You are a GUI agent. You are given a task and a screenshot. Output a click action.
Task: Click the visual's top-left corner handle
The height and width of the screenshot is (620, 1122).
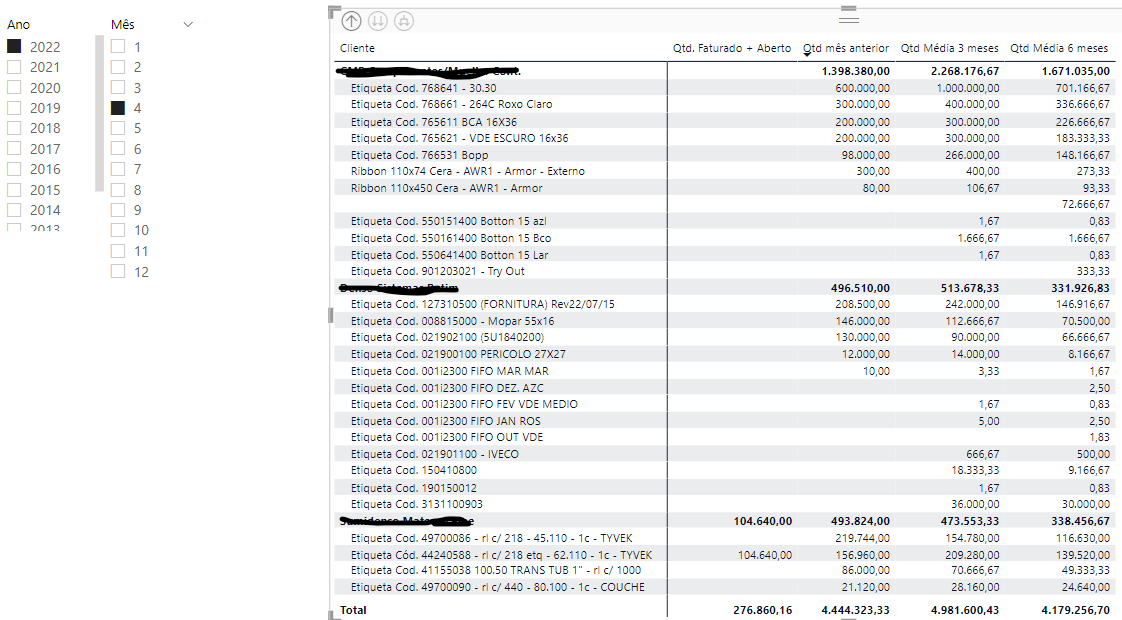[x=333, y=11]
